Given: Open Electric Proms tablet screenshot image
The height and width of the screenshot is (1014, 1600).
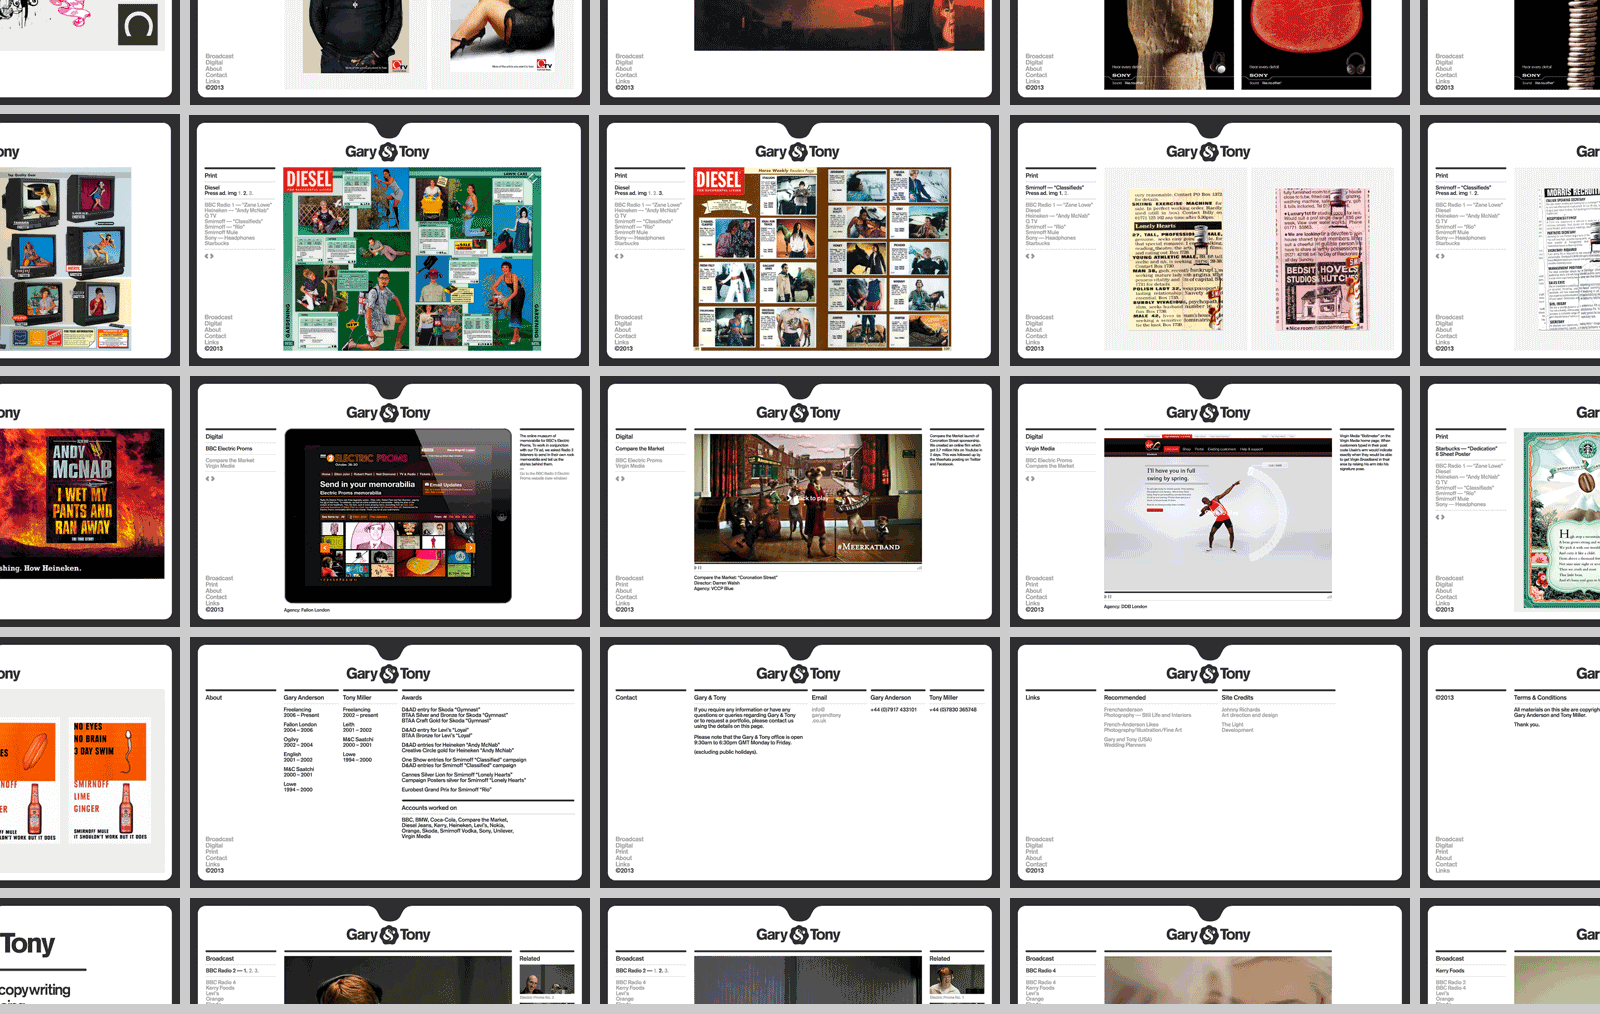Looking at the screenshot, I should click(x=398, y=516).
